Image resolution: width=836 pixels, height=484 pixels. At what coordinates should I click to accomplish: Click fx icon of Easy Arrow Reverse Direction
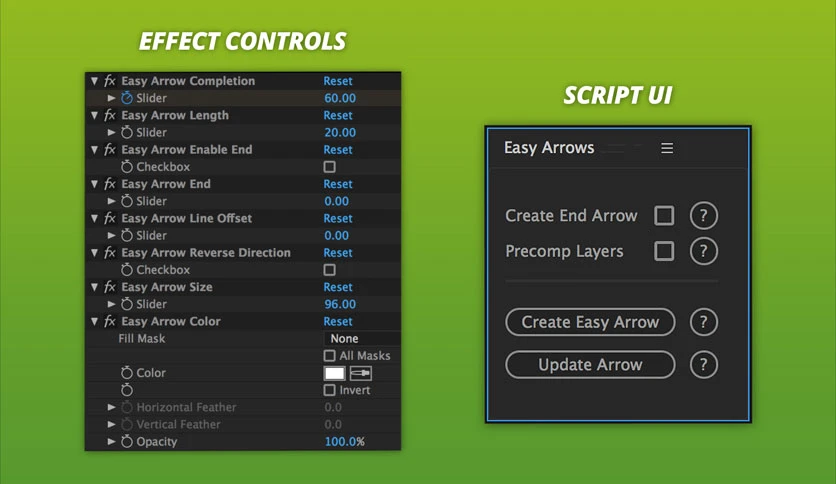(x=110, y=252)
